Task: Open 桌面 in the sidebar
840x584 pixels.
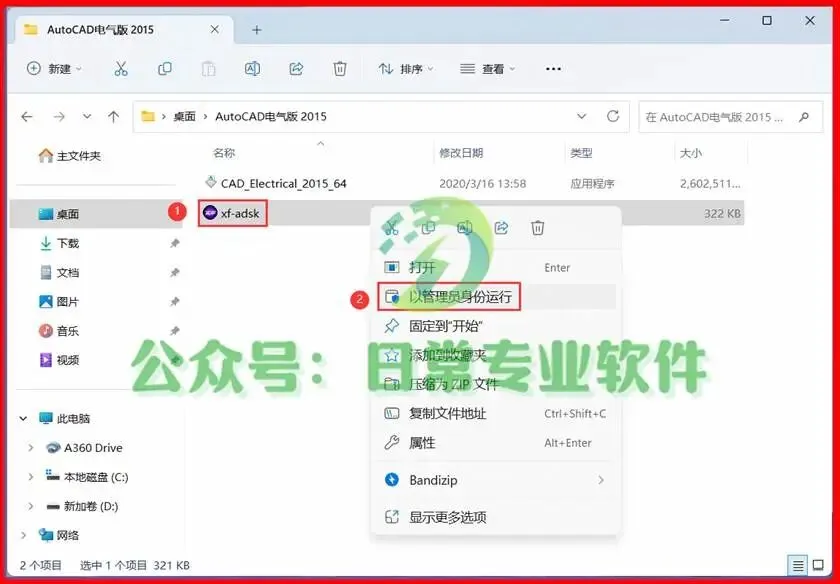Action: coord(59,214)
